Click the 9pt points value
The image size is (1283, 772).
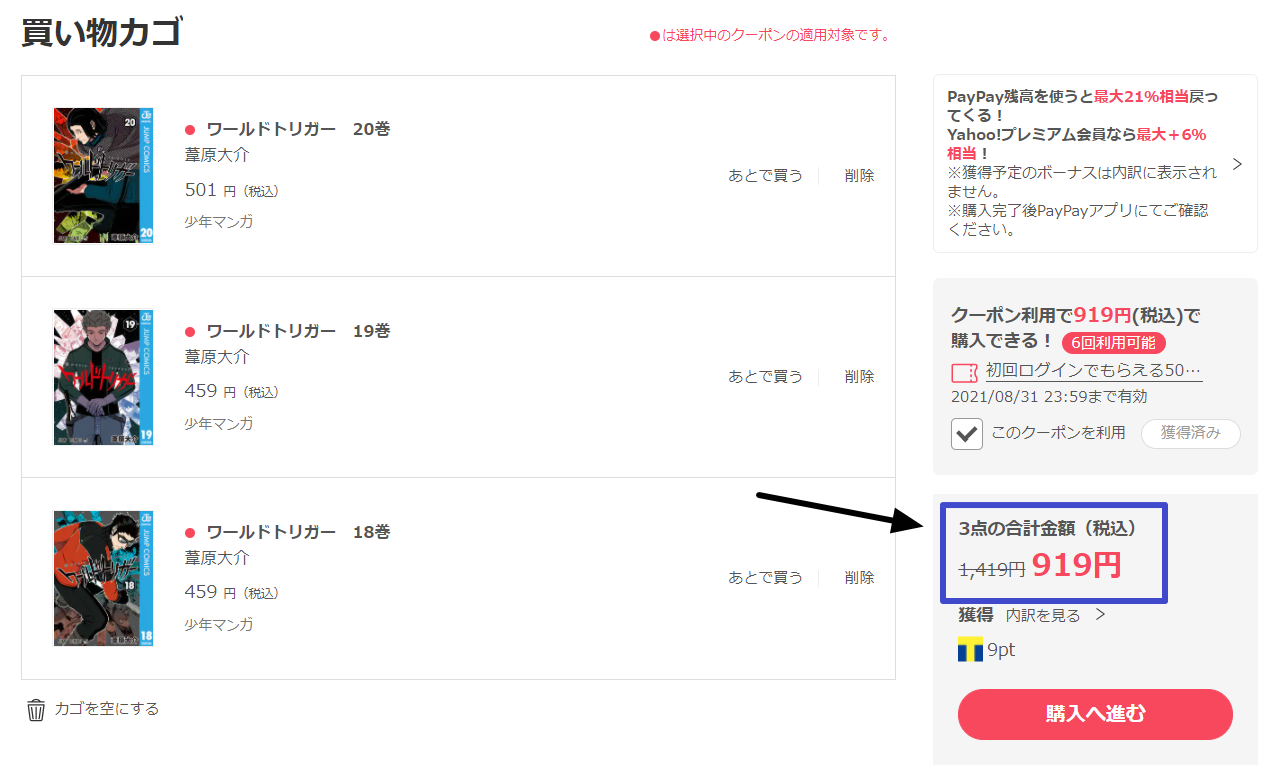point(1001,650)
